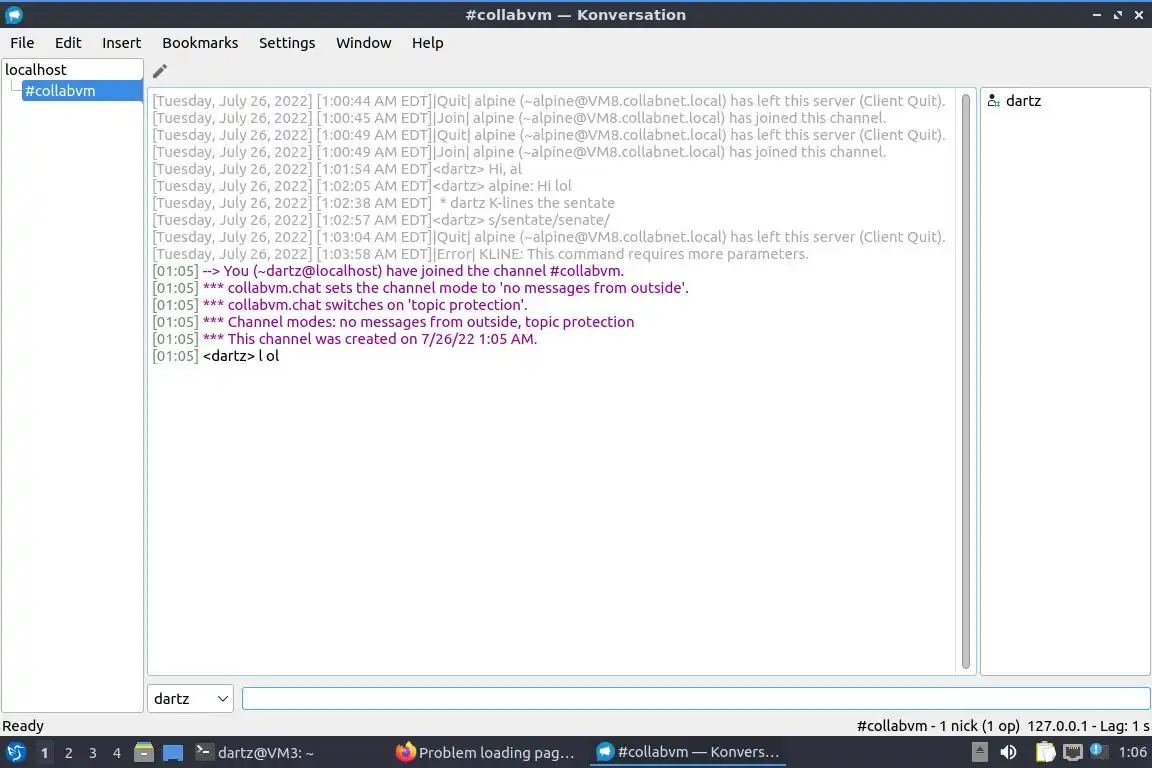Click the show desktop icon in taskbar
Viewport: 1152px width, 768px height.
[173, 753]
